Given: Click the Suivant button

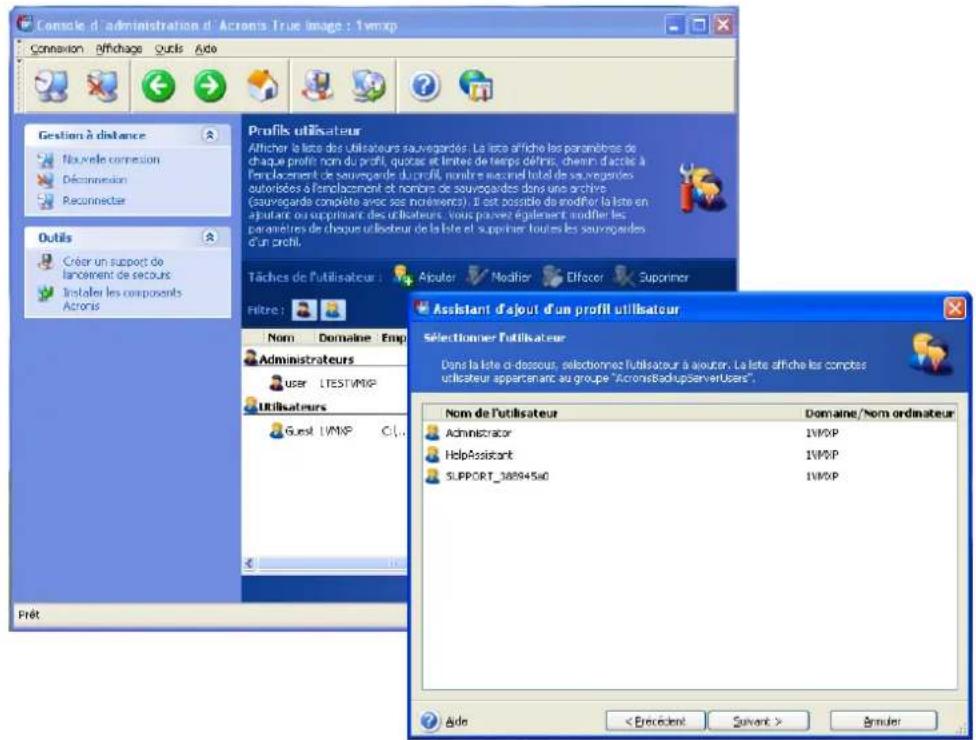Looking at the screenshot, I should click(758, 721).
